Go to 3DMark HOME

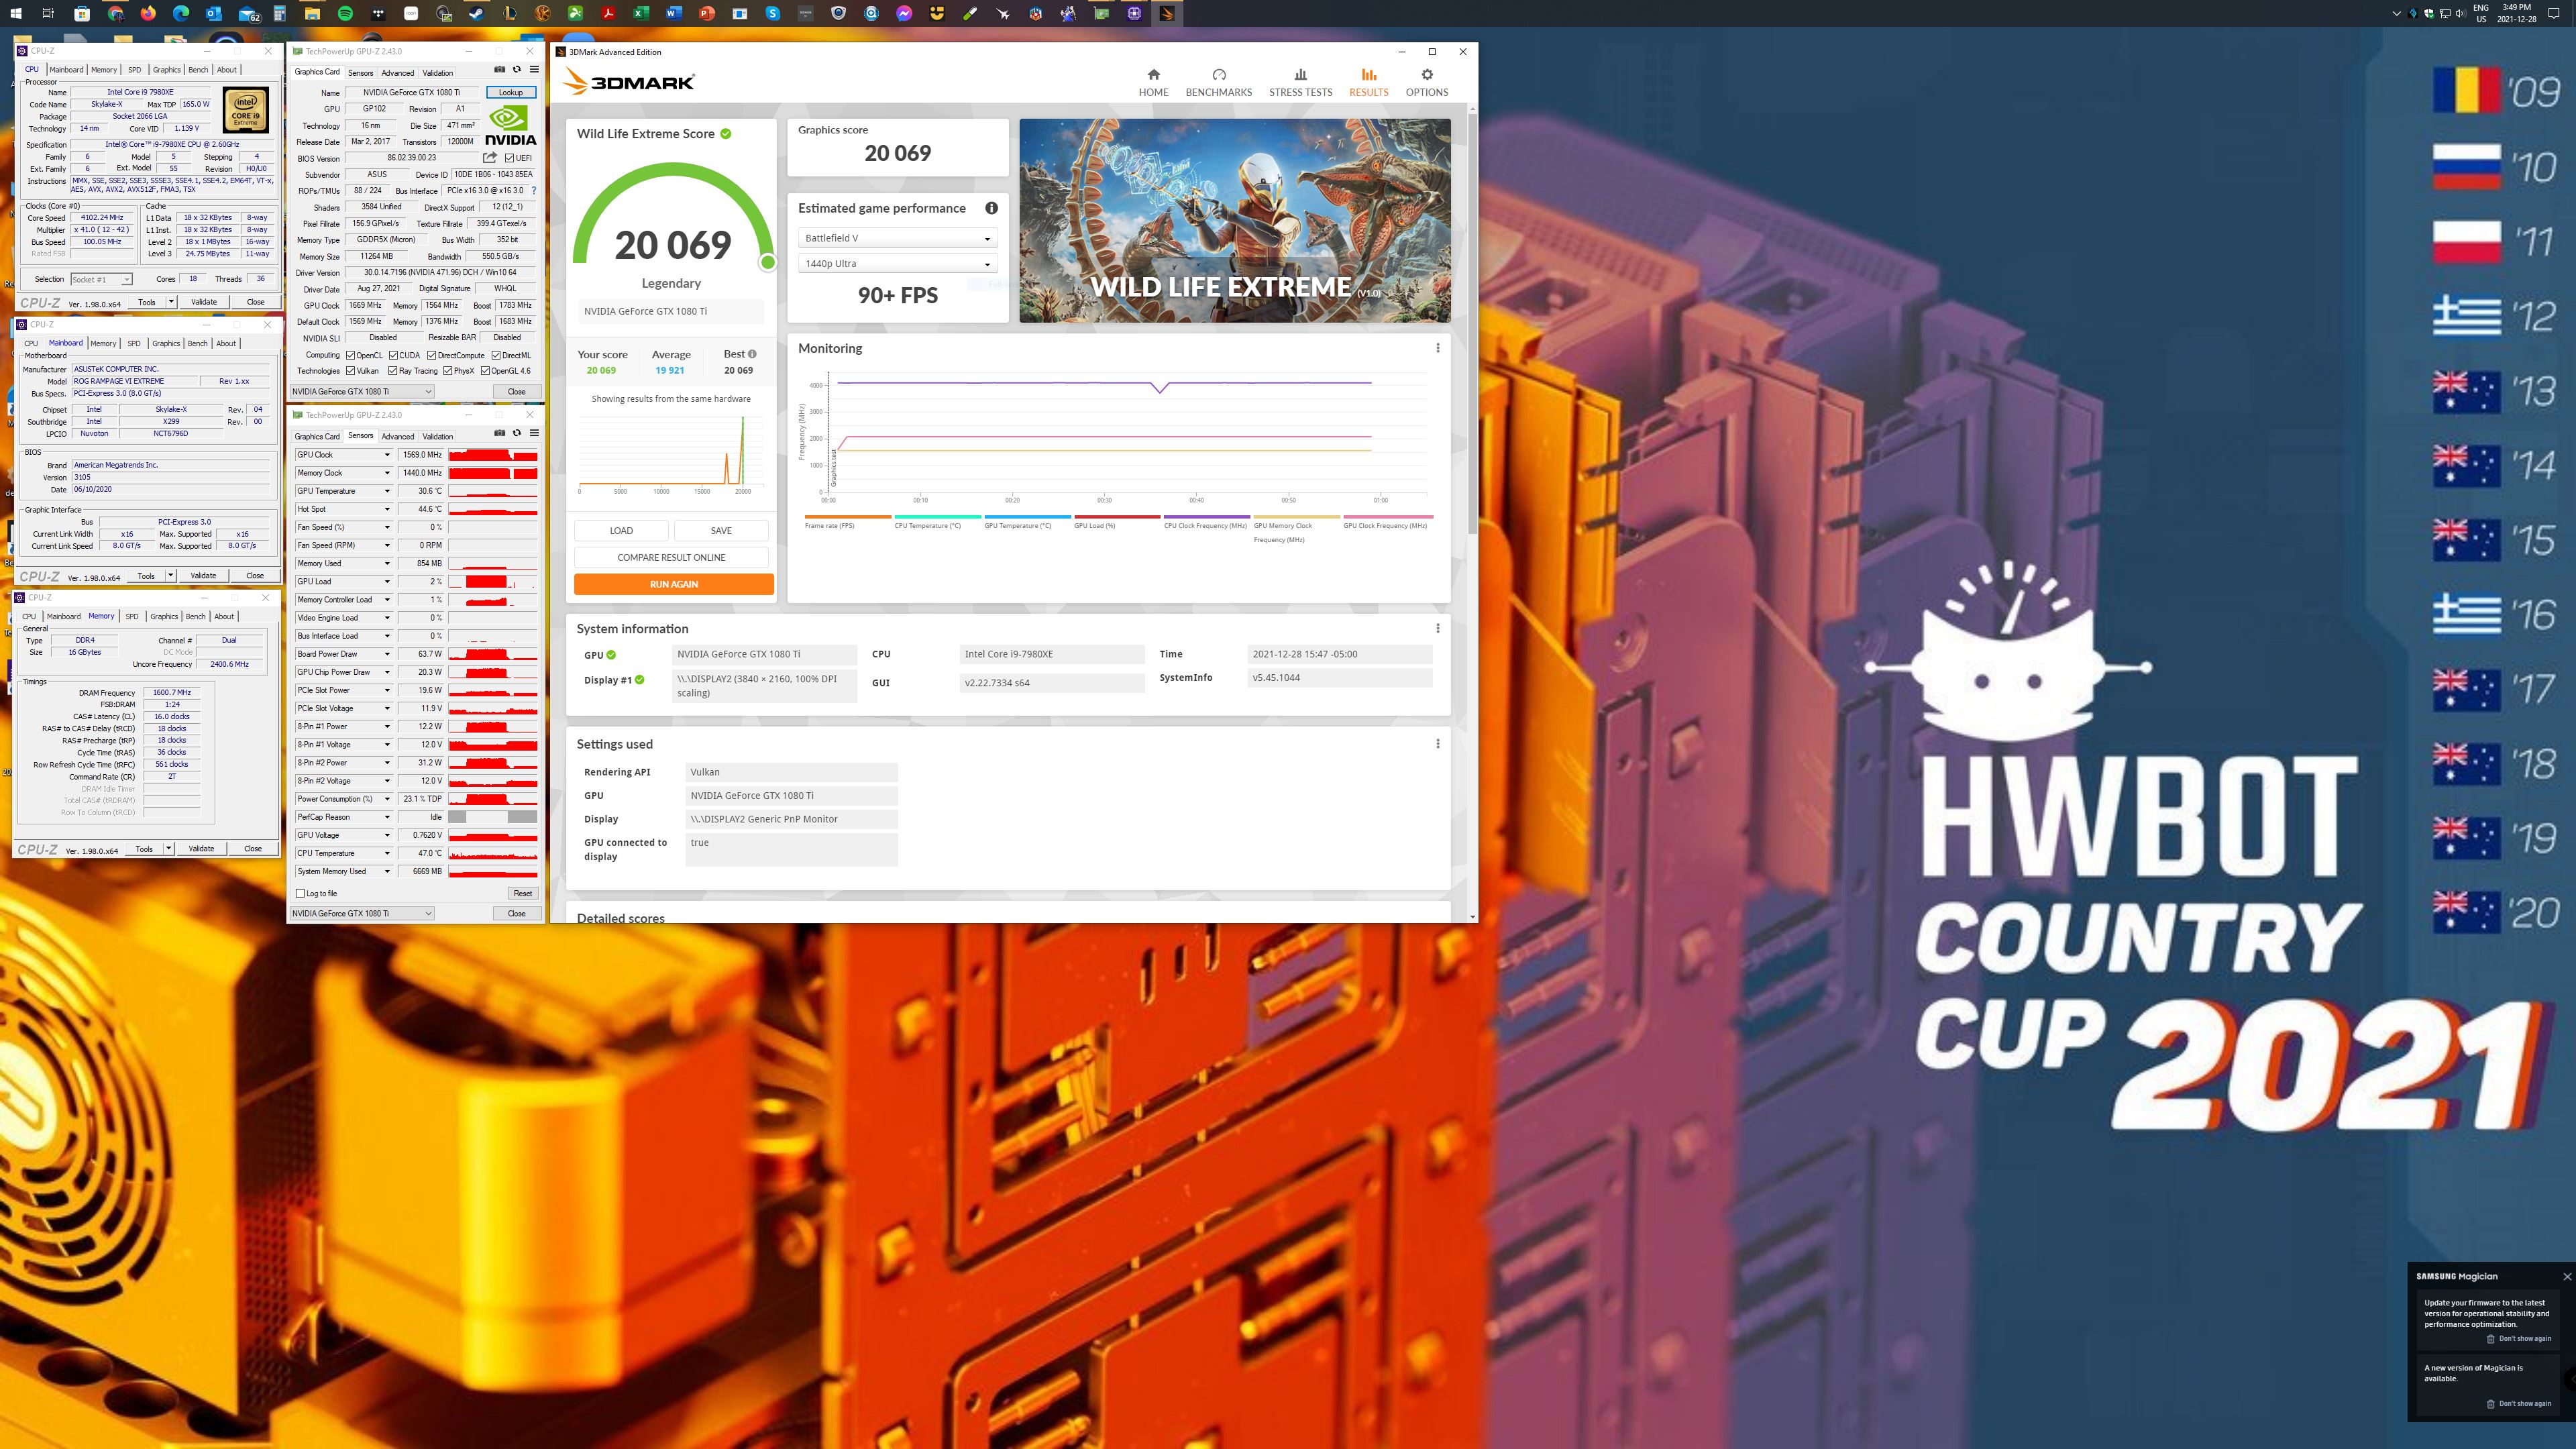[1153, 82]
